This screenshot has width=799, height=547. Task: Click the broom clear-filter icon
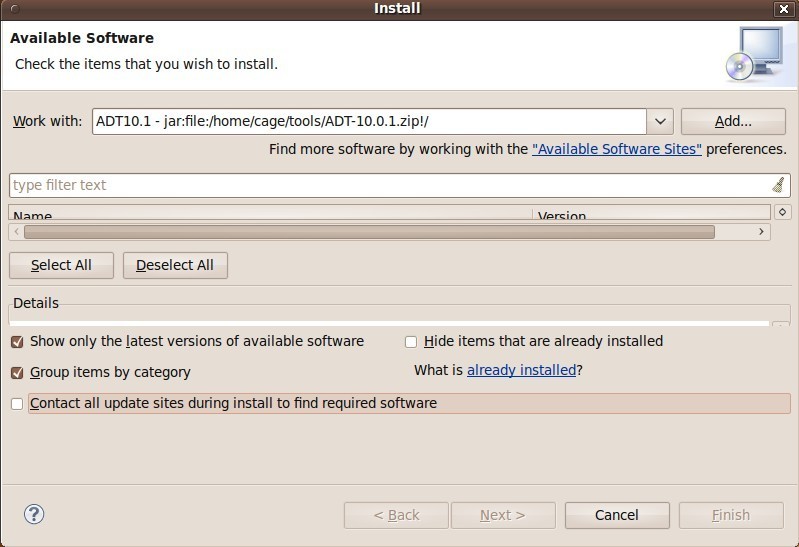point(778,185)
